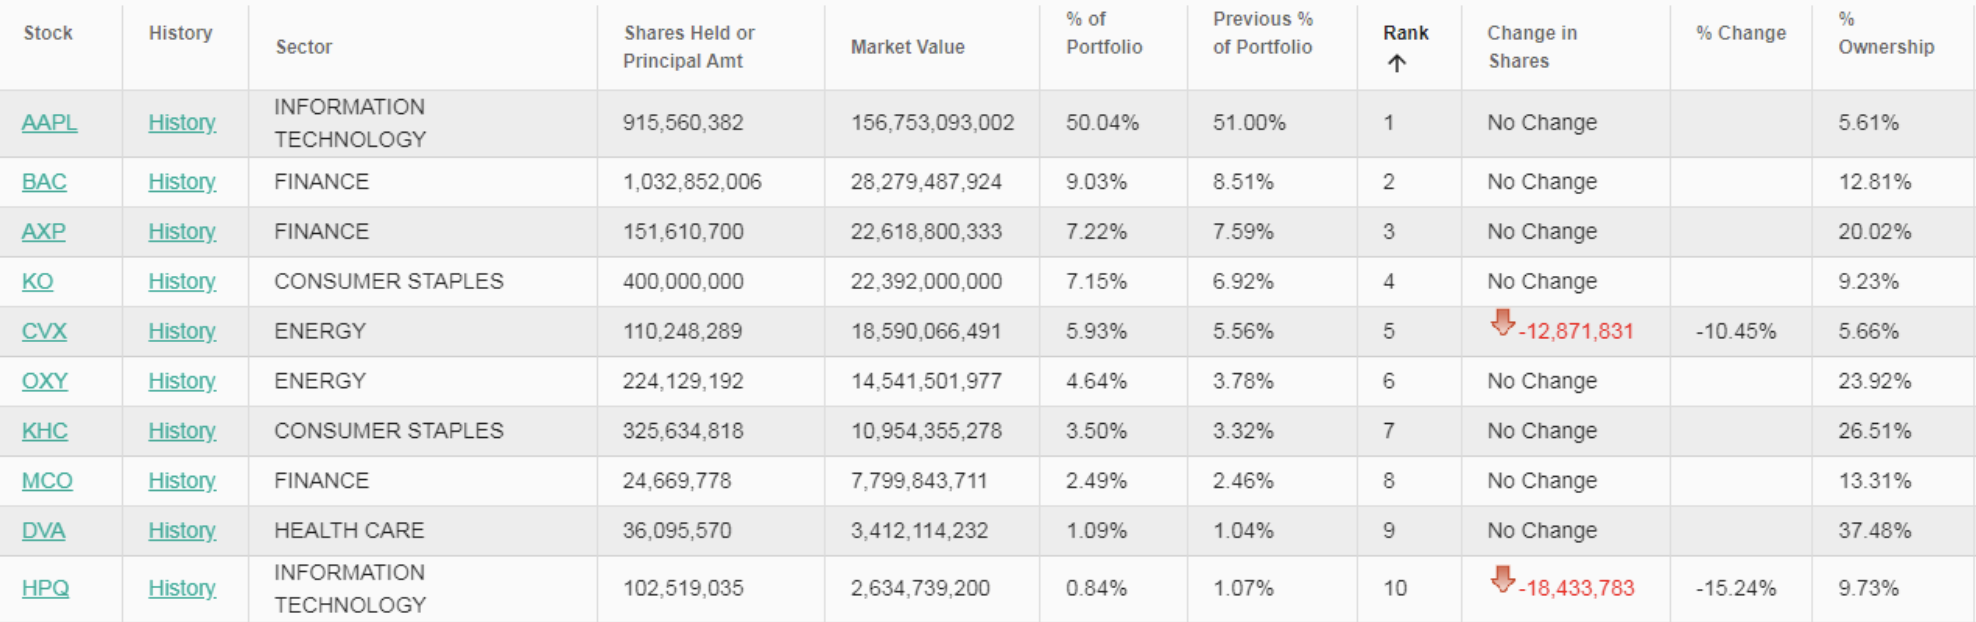
Task: Open the KO stock link
Action: pos(37,282)
